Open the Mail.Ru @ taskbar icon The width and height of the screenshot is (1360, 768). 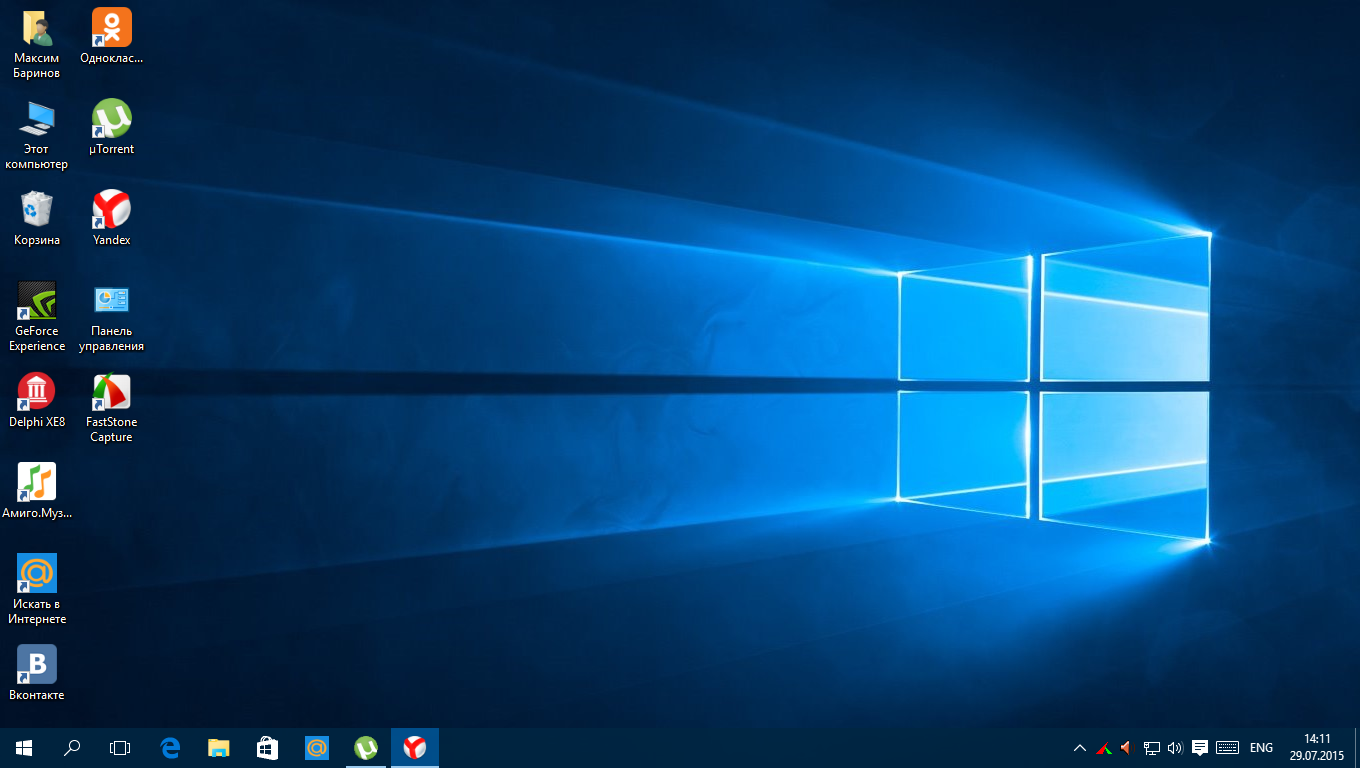click(316, 747)
